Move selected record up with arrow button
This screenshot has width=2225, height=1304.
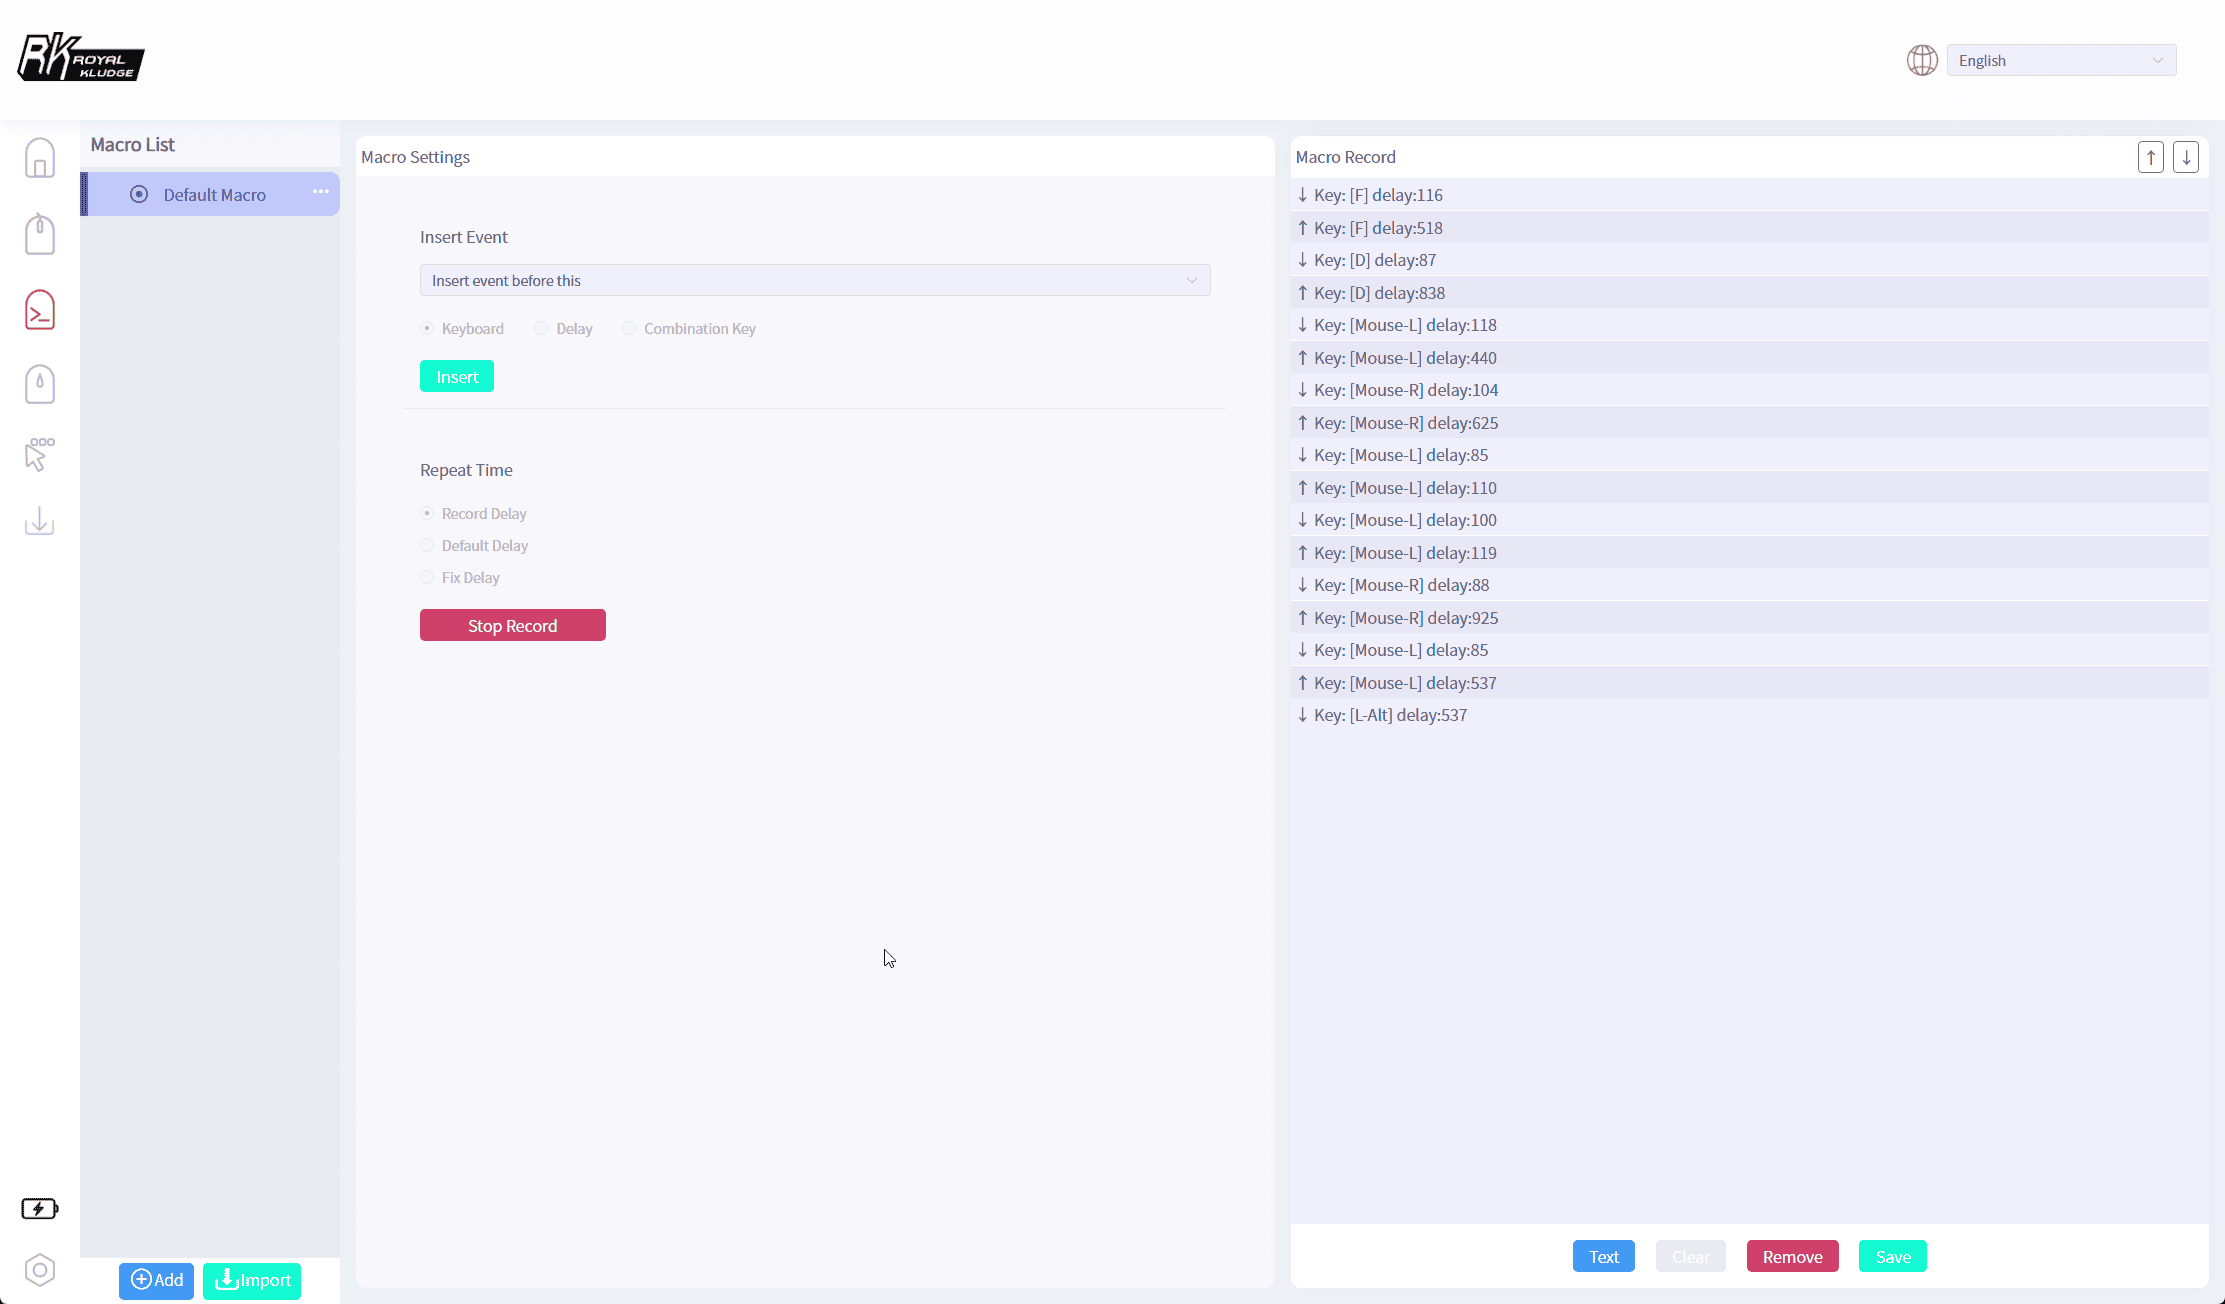[x=2151, y=157]
